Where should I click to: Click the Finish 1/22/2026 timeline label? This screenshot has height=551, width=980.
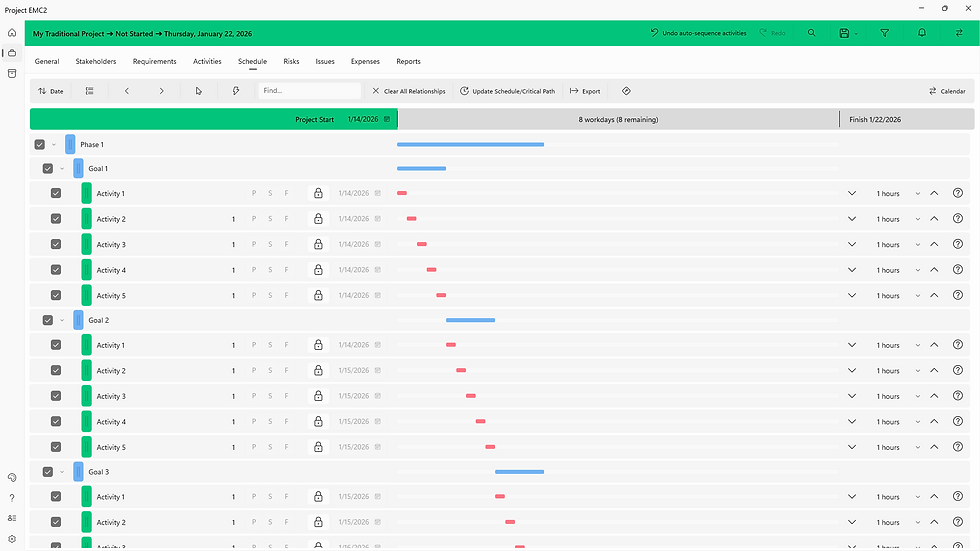(875, 119)
